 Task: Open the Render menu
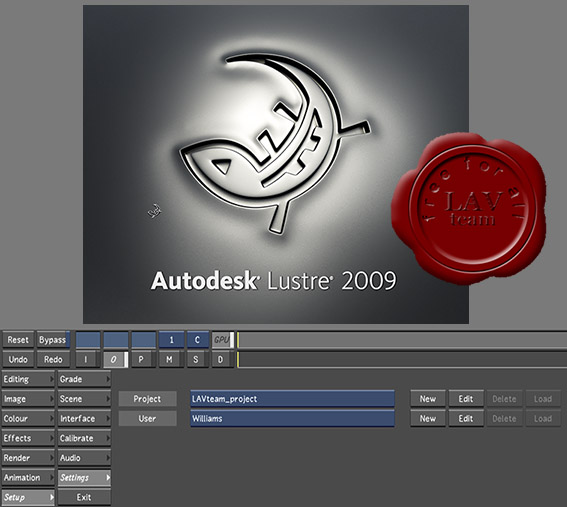click(28, 458)
